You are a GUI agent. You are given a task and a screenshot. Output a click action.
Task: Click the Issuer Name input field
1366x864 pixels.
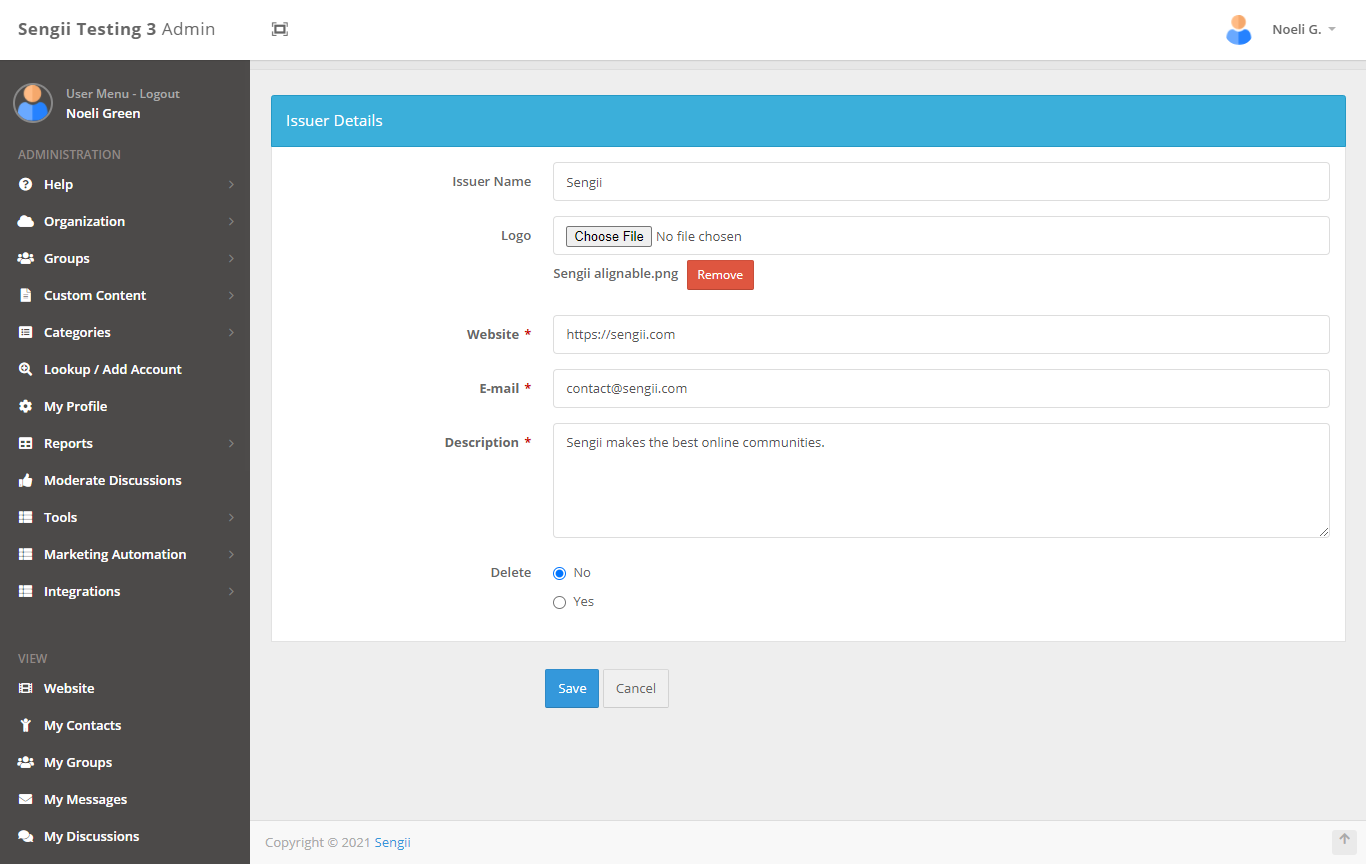tap(941, 182)
